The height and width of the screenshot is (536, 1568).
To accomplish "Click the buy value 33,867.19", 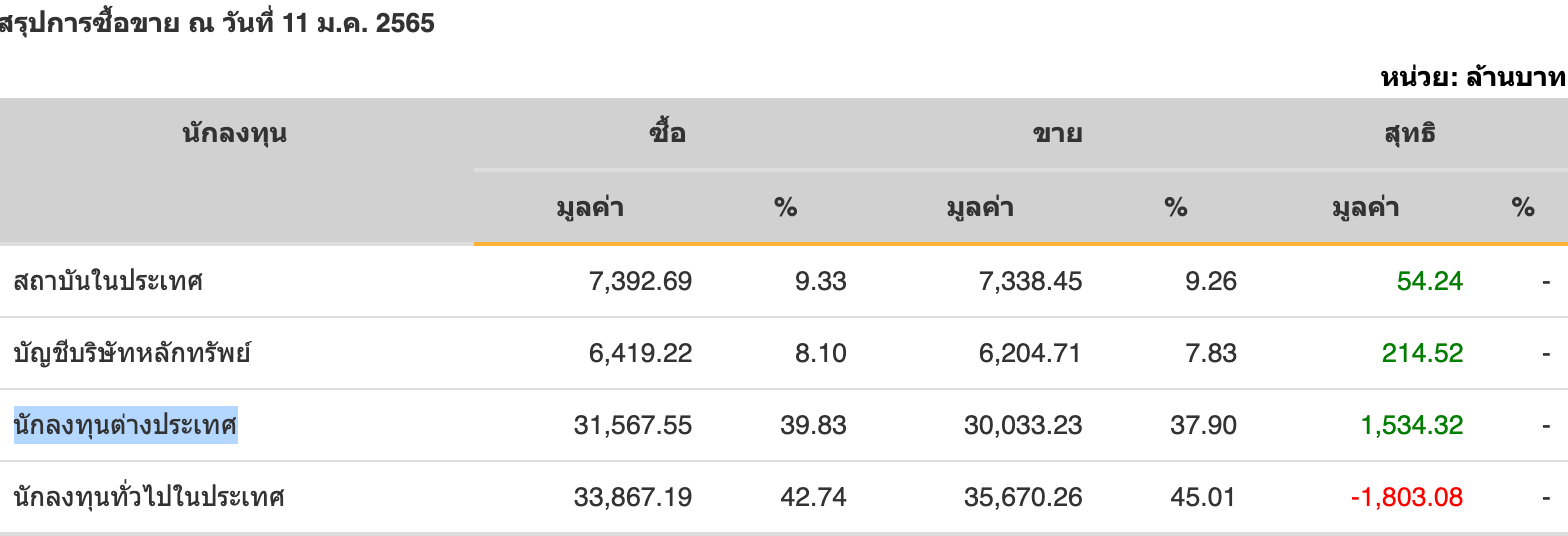I will coord(633,497).
